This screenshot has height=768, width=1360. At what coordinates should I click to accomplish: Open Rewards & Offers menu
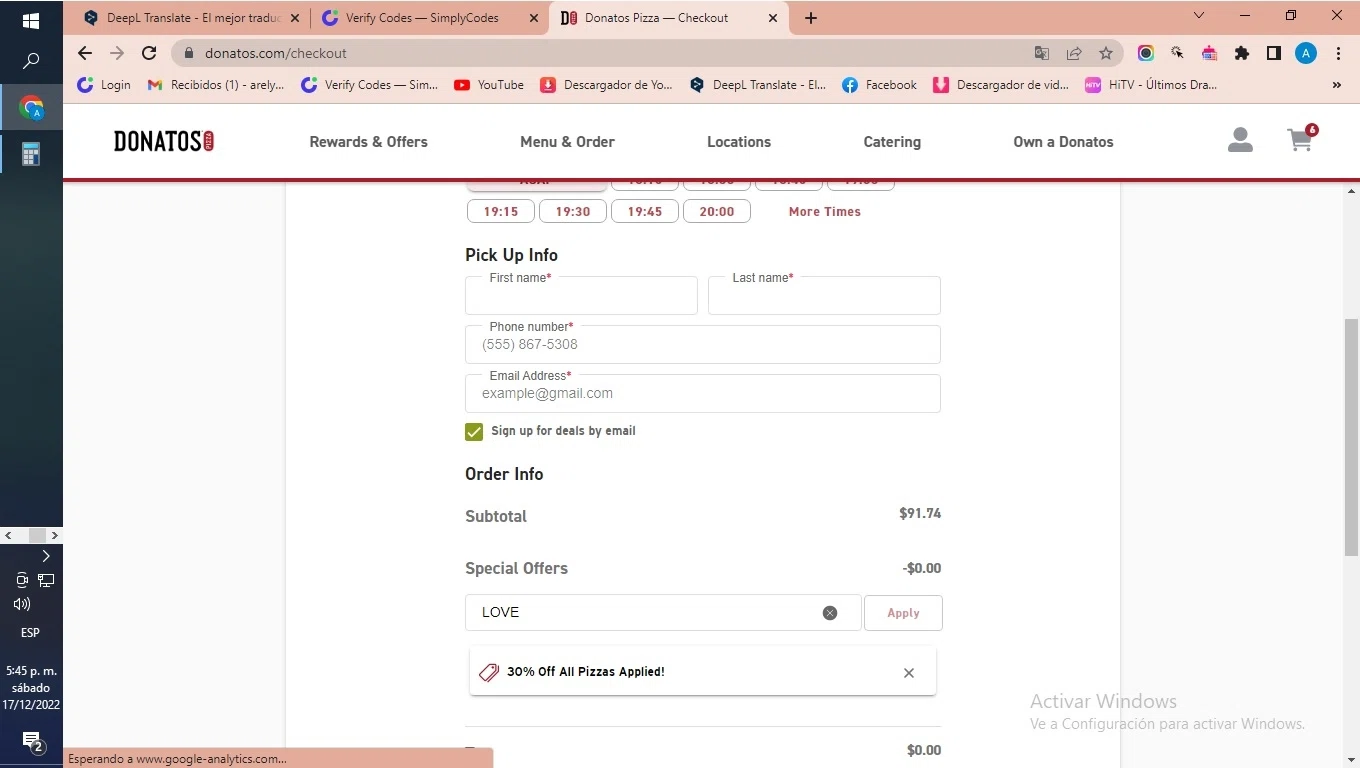click(x=368, y=142)
